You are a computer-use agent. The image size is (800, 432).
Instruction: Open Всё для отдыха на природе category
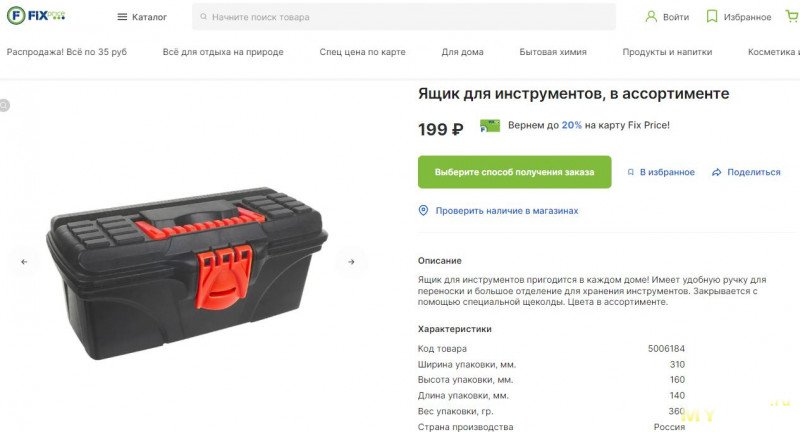(223, 52)
